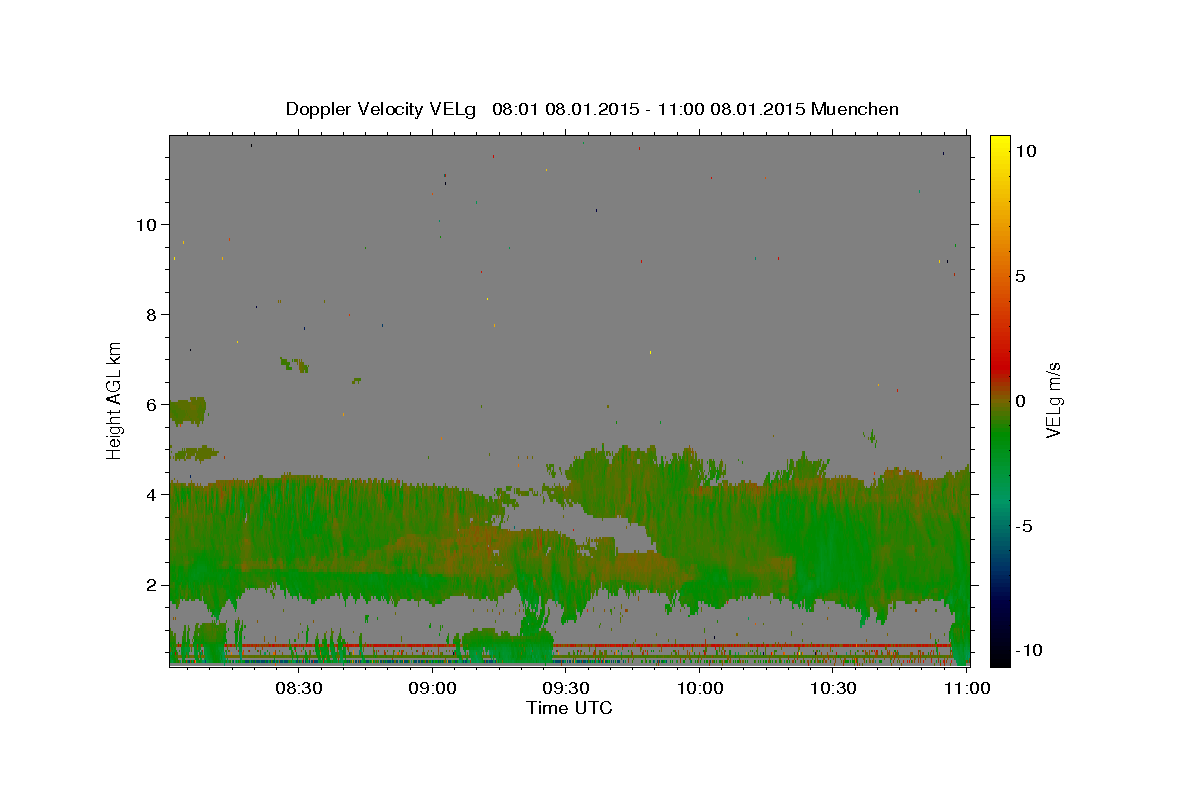
Task: Click the 09:30 time tick label
Action: (x=566, y=688)
